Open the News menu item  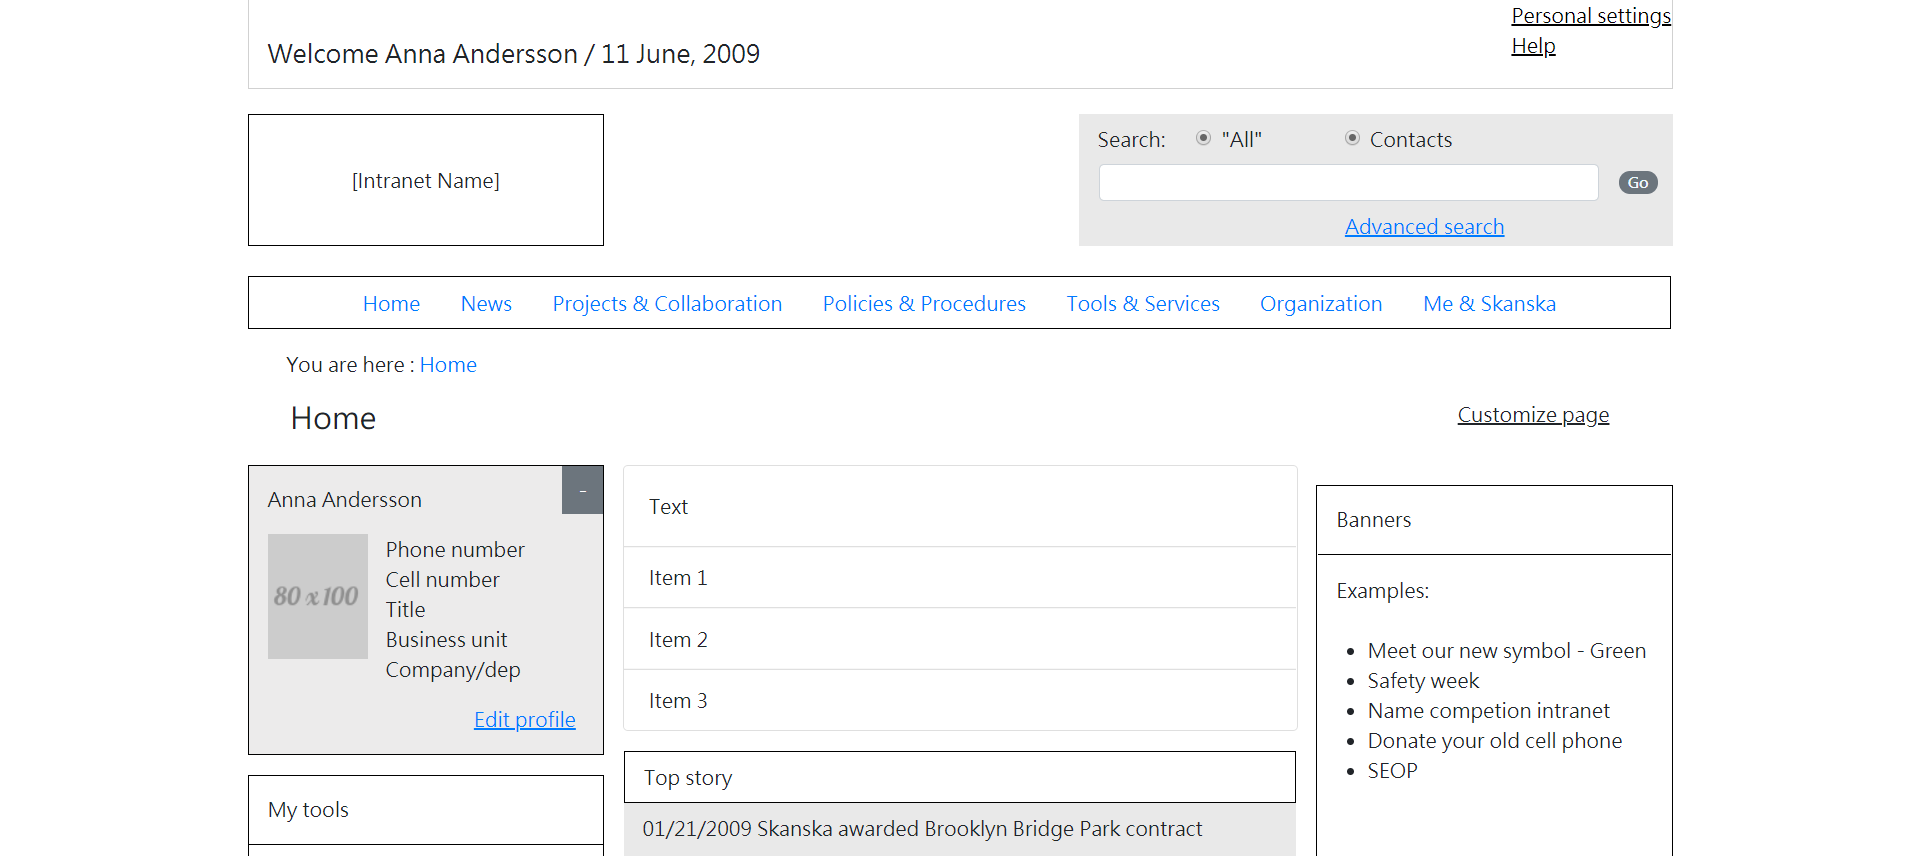pyautogui.click(x=486, y=304)
